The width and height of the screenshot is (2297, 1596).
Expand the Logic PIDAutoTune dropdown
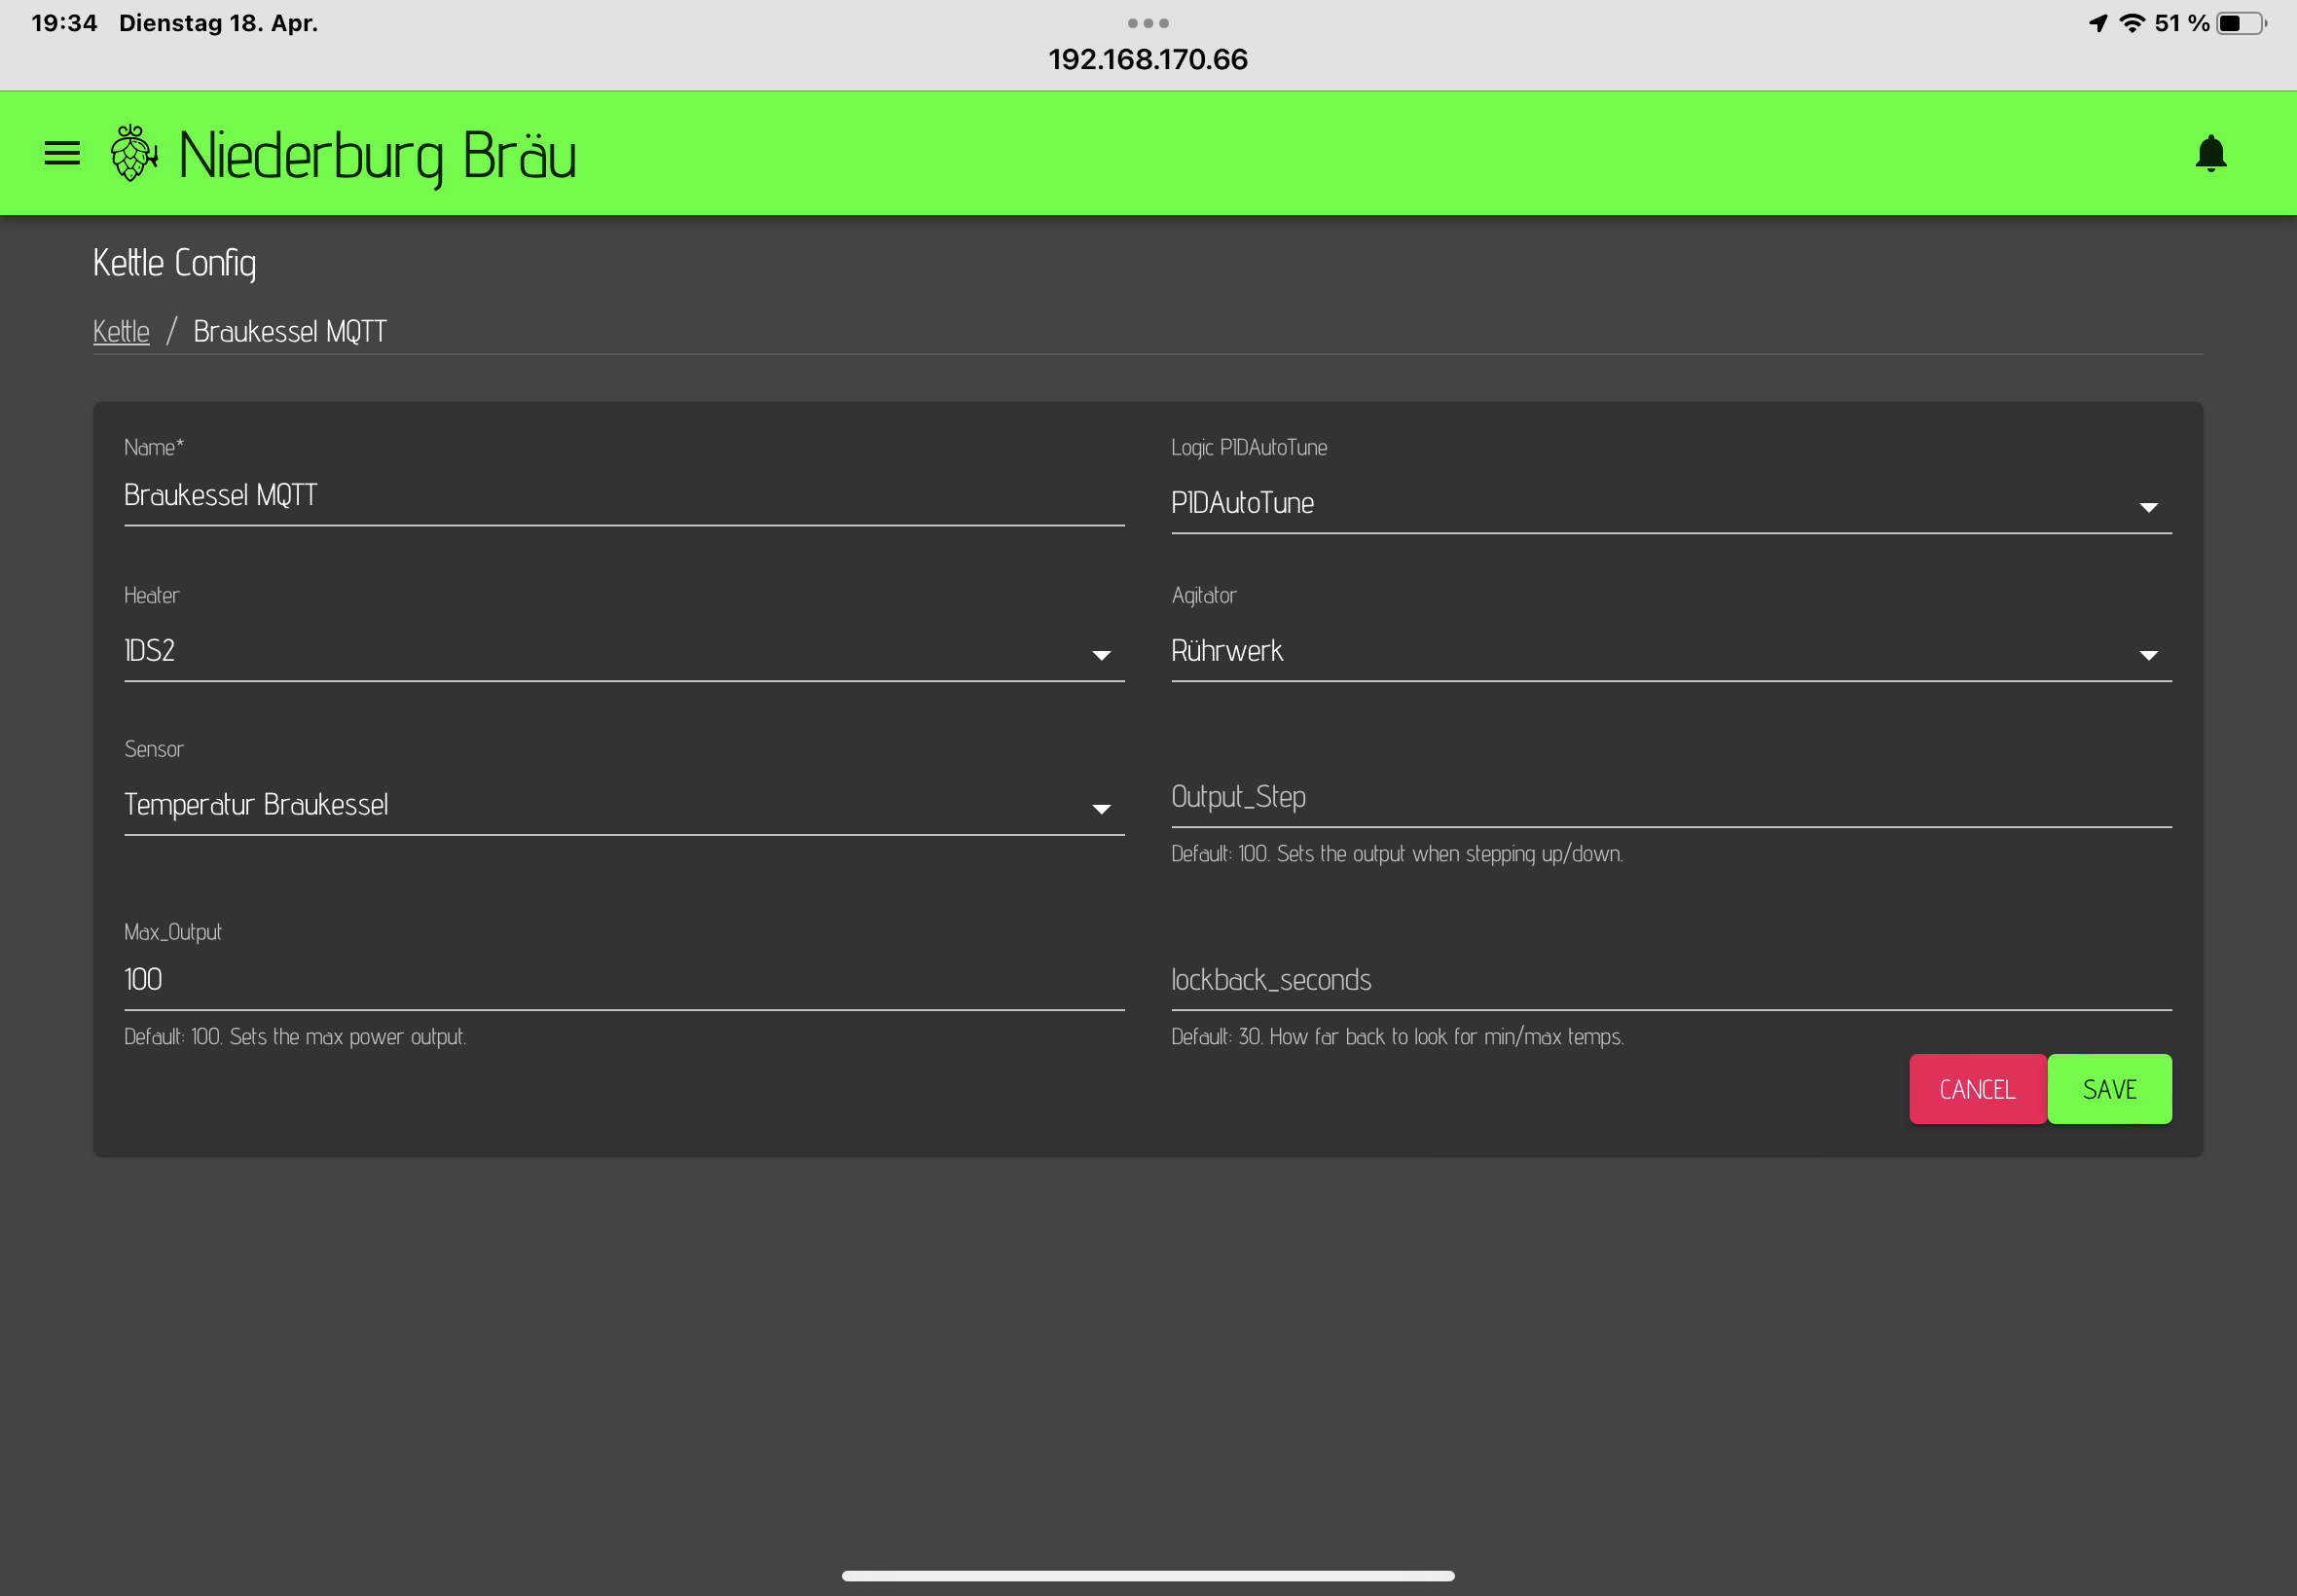[1670, 503]
